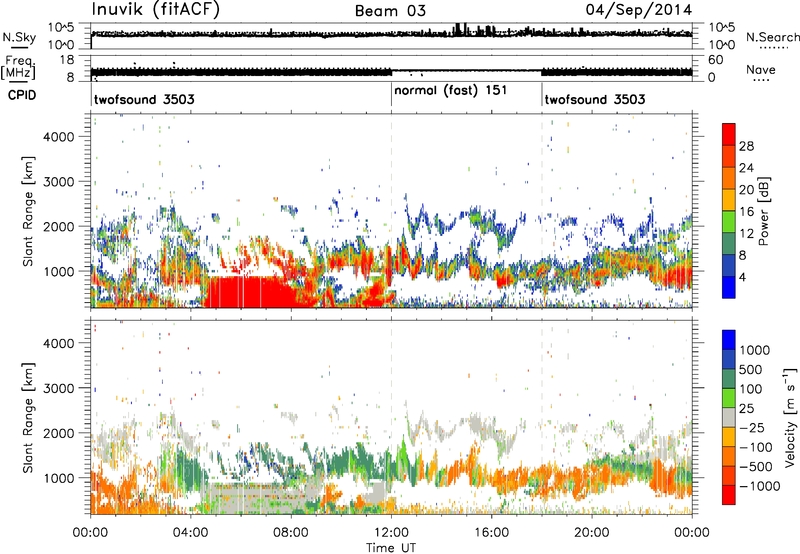
Task: Click the date '04/Sep/2014'
Action: coord(639,9)
